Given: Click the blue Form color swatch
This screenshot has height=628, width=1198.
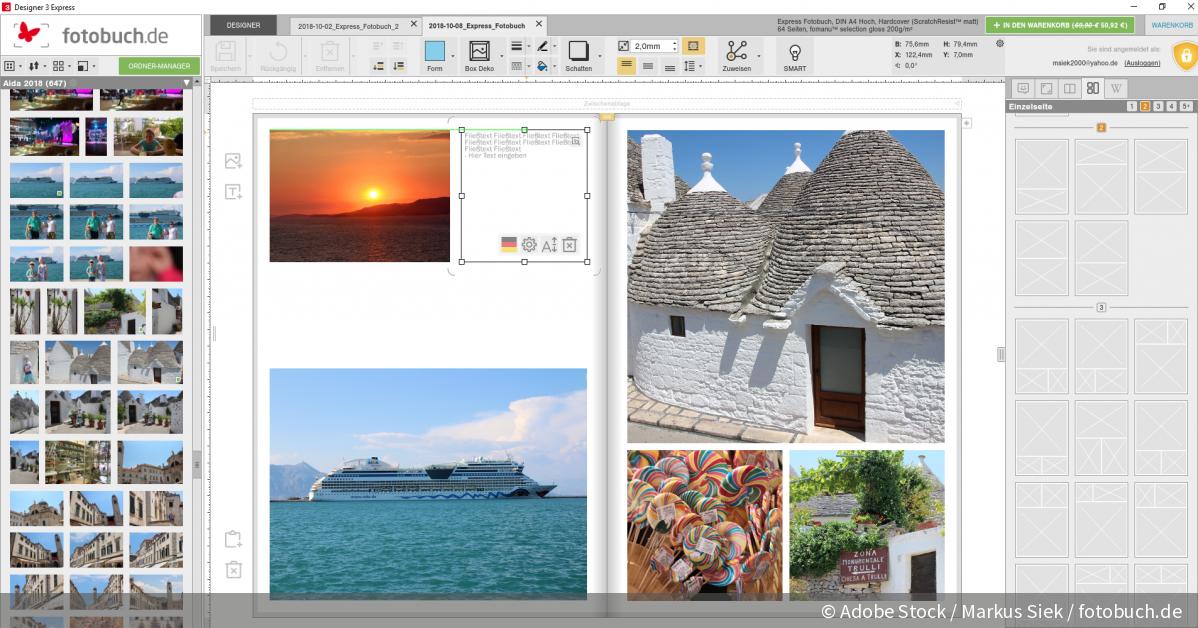Looking at the screenshot, I should (435, 51).
